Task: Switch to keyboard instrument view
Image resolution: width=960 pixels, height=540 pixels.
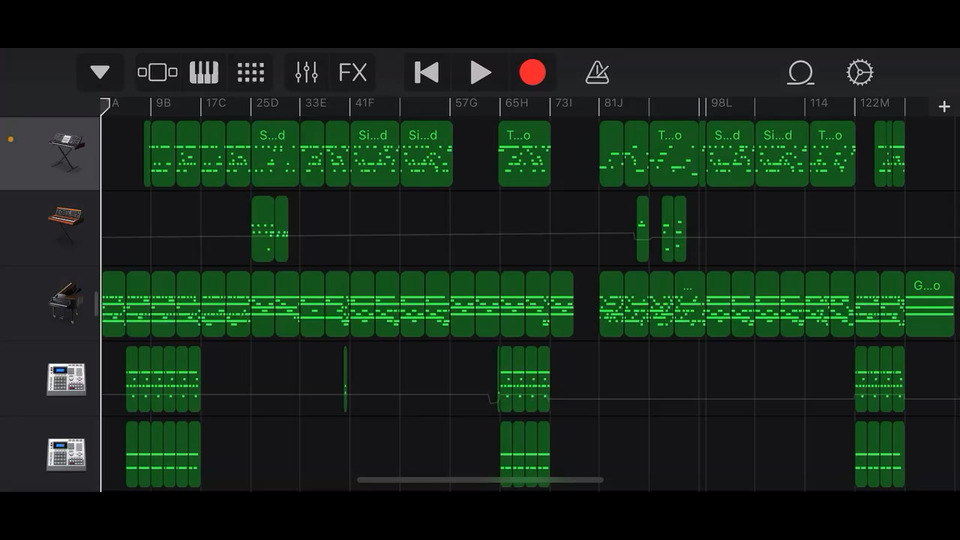Action: point(204,72)
